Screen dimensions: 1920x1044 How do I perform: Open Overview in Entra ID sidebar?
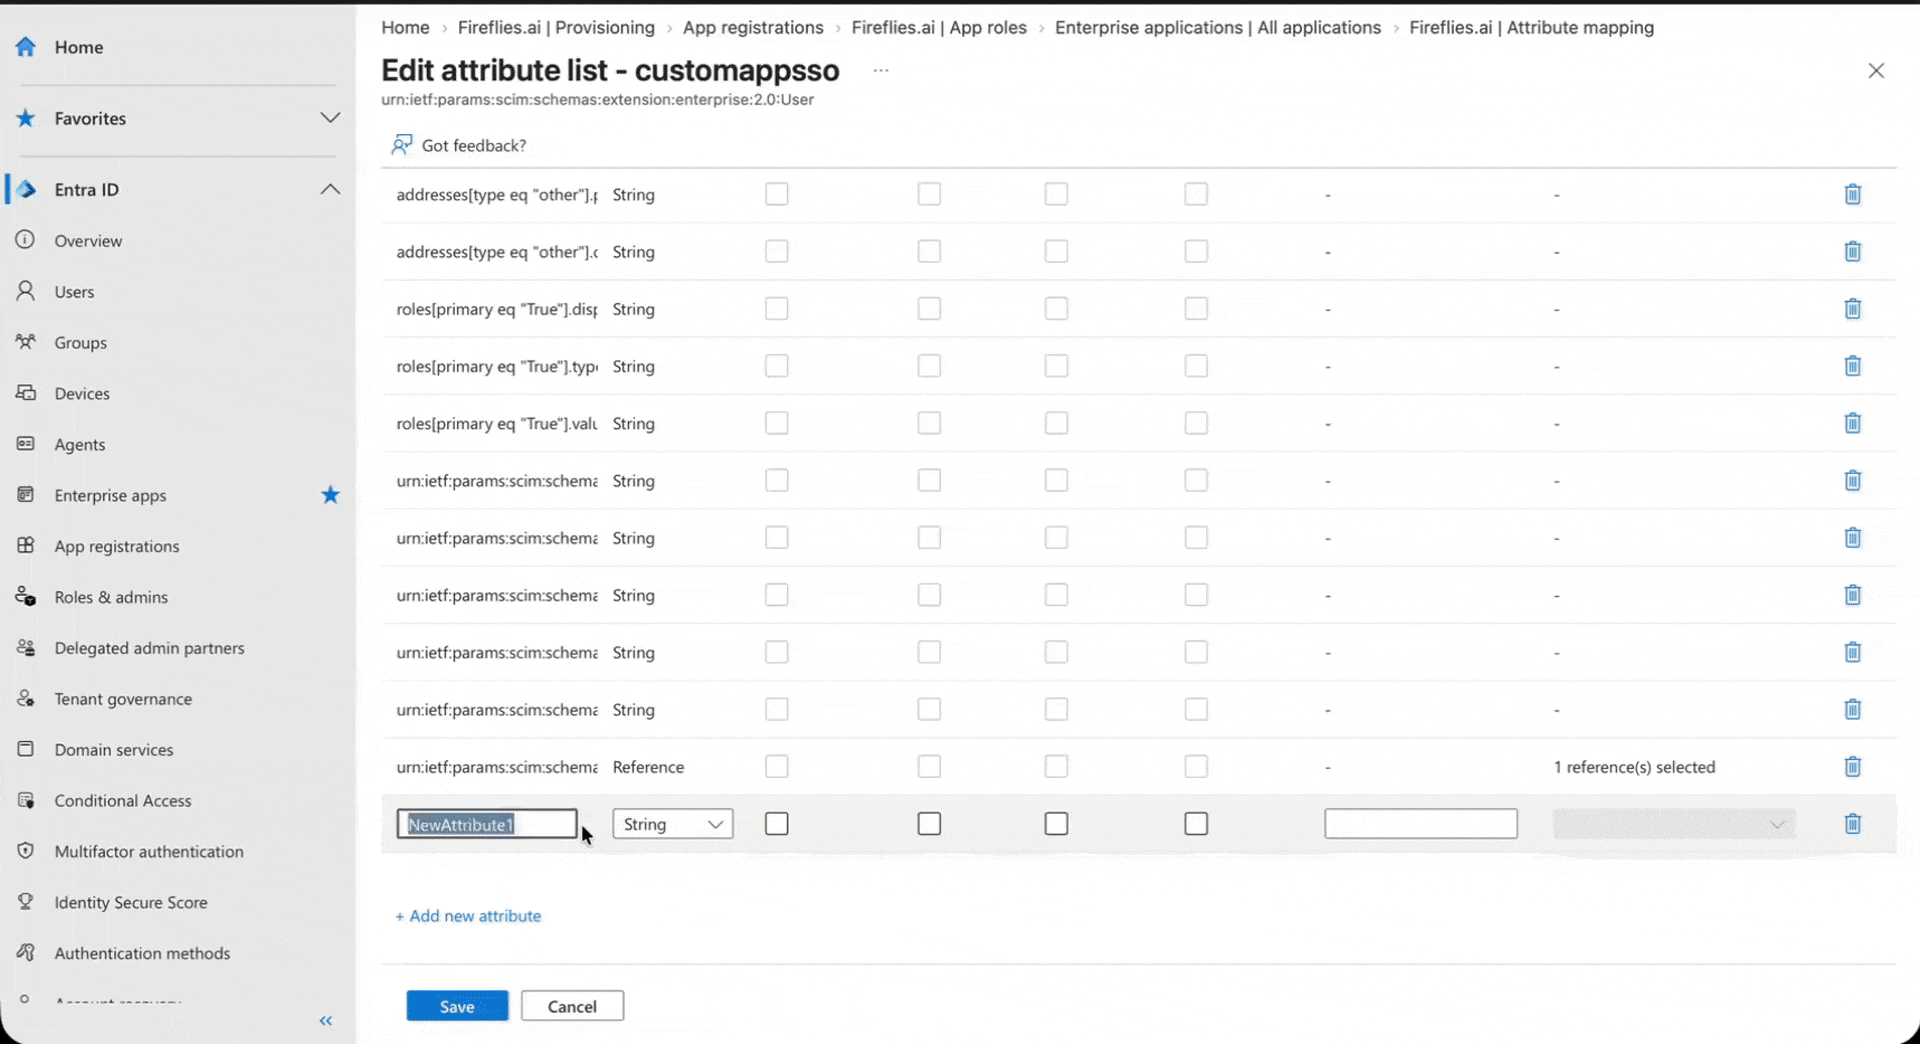pyautogui.click(x=88, y=241)
